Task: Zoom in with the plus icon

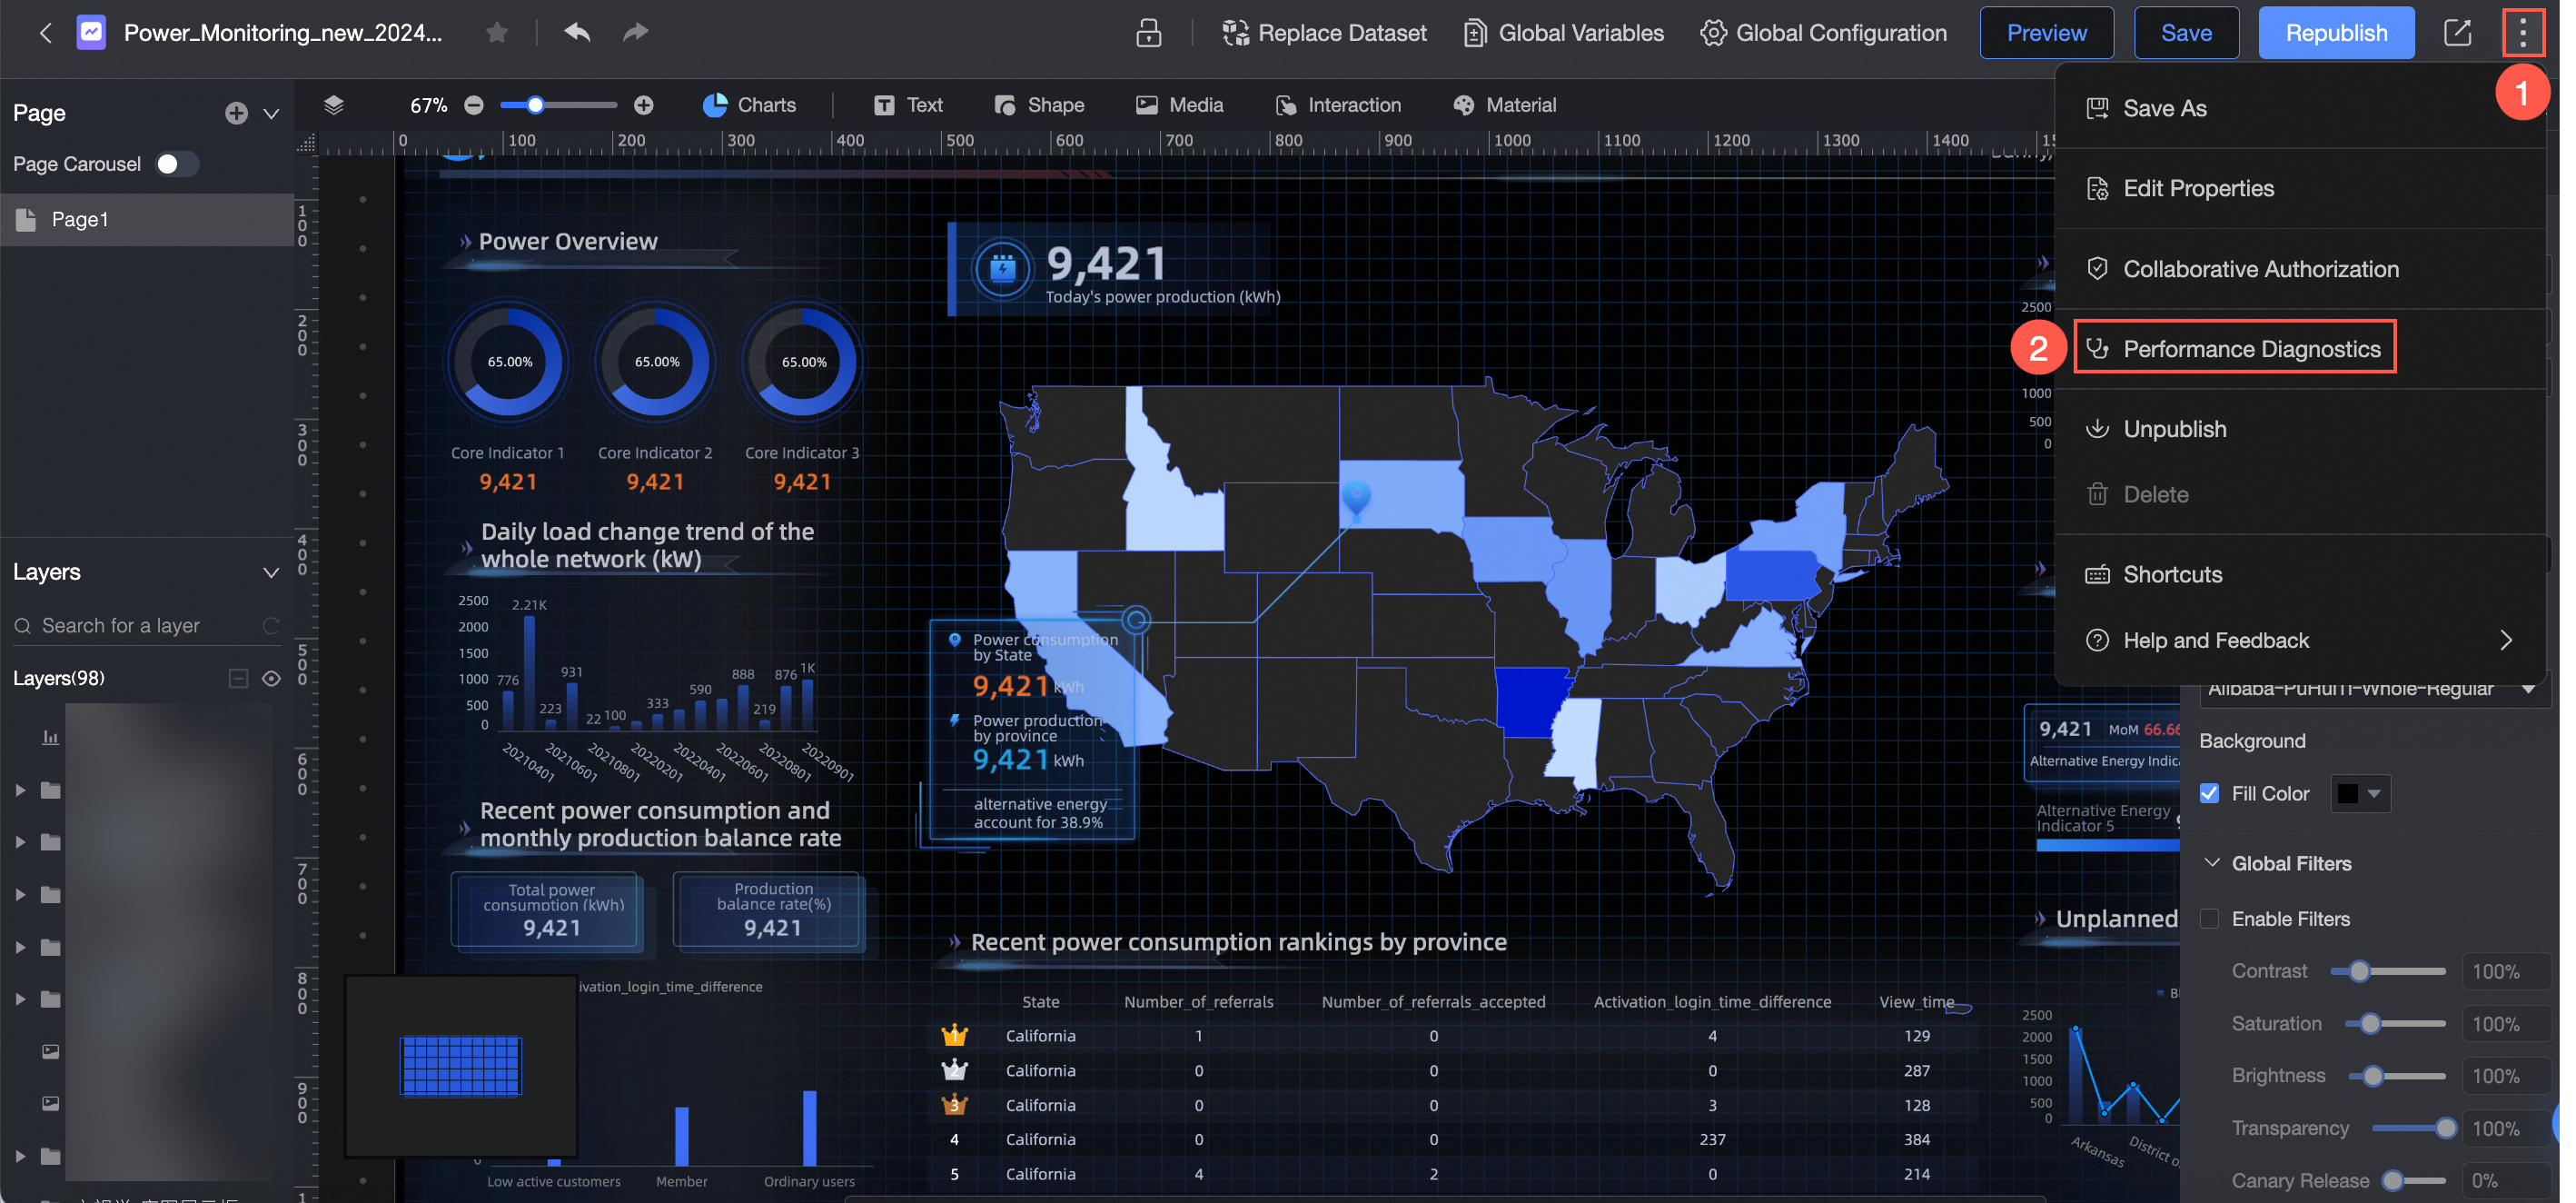Action: tap(644, 105)
